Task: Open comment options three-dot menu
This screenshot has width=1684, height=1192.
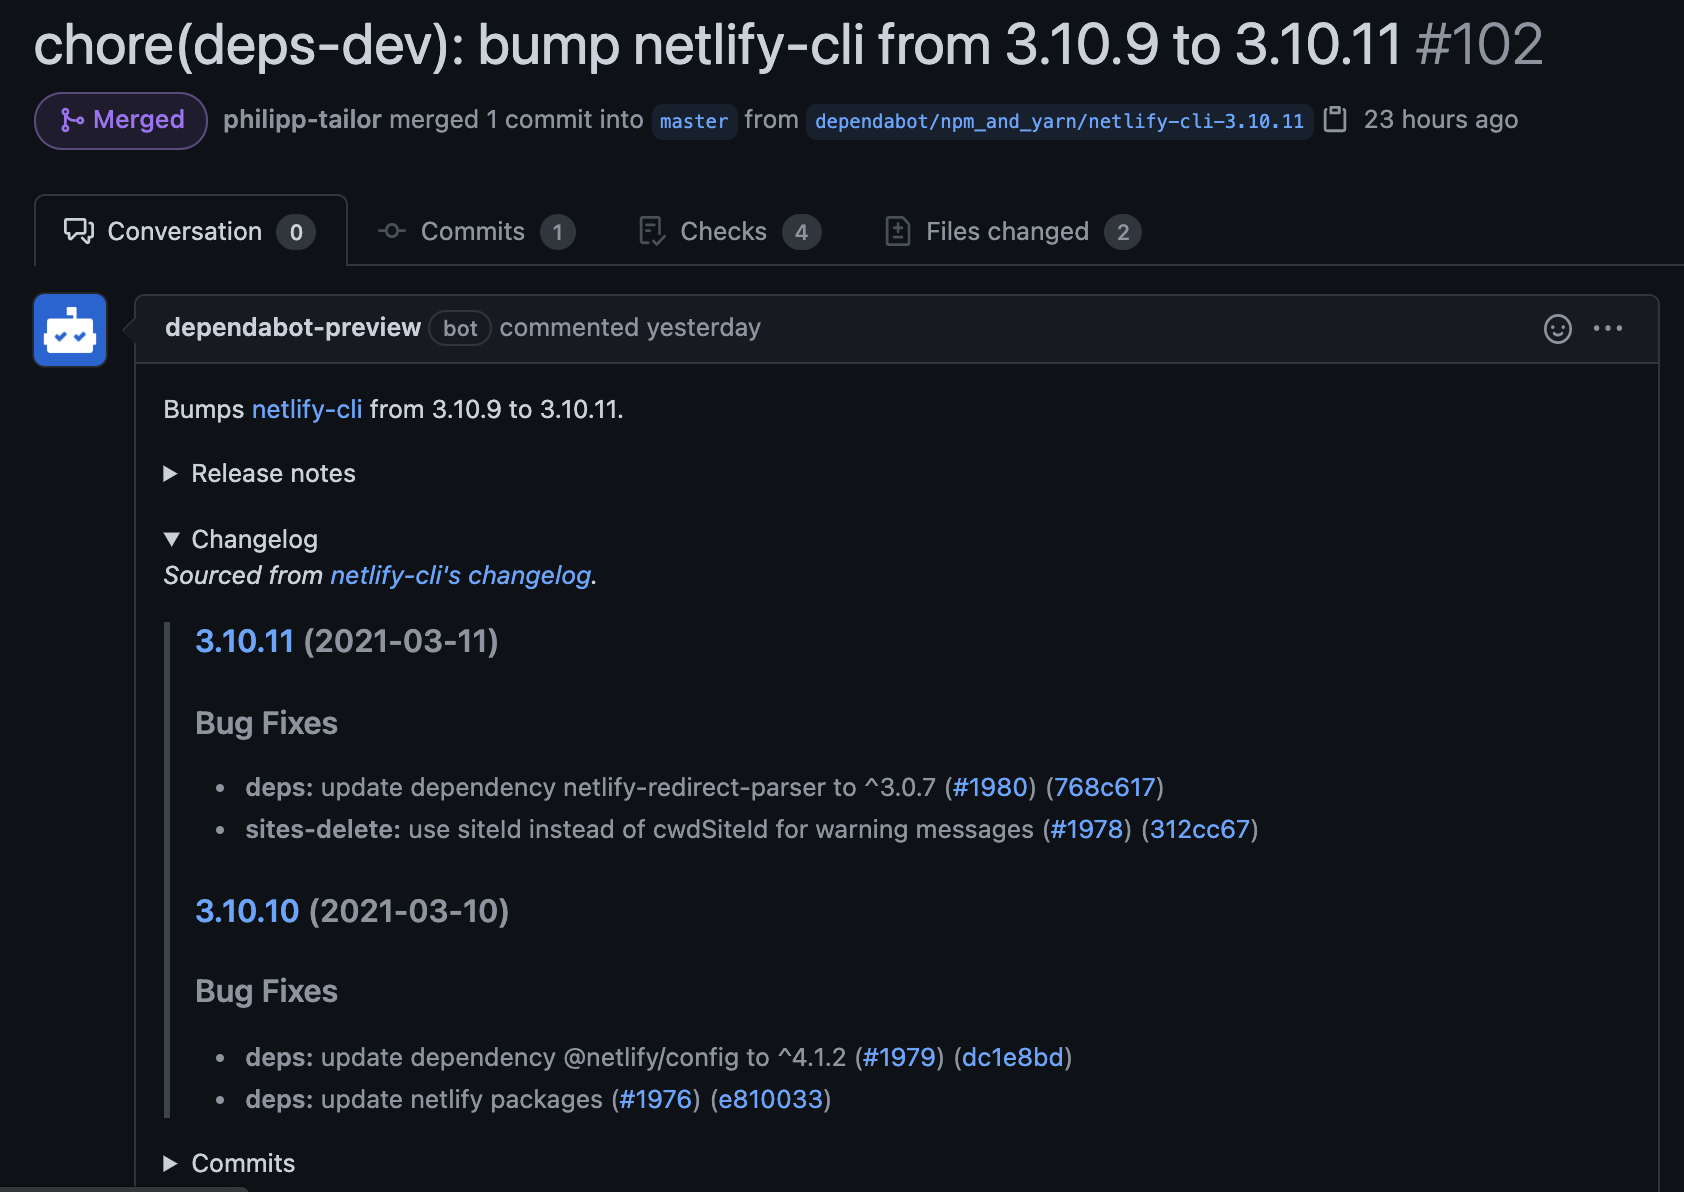Action: [1608, 328]
